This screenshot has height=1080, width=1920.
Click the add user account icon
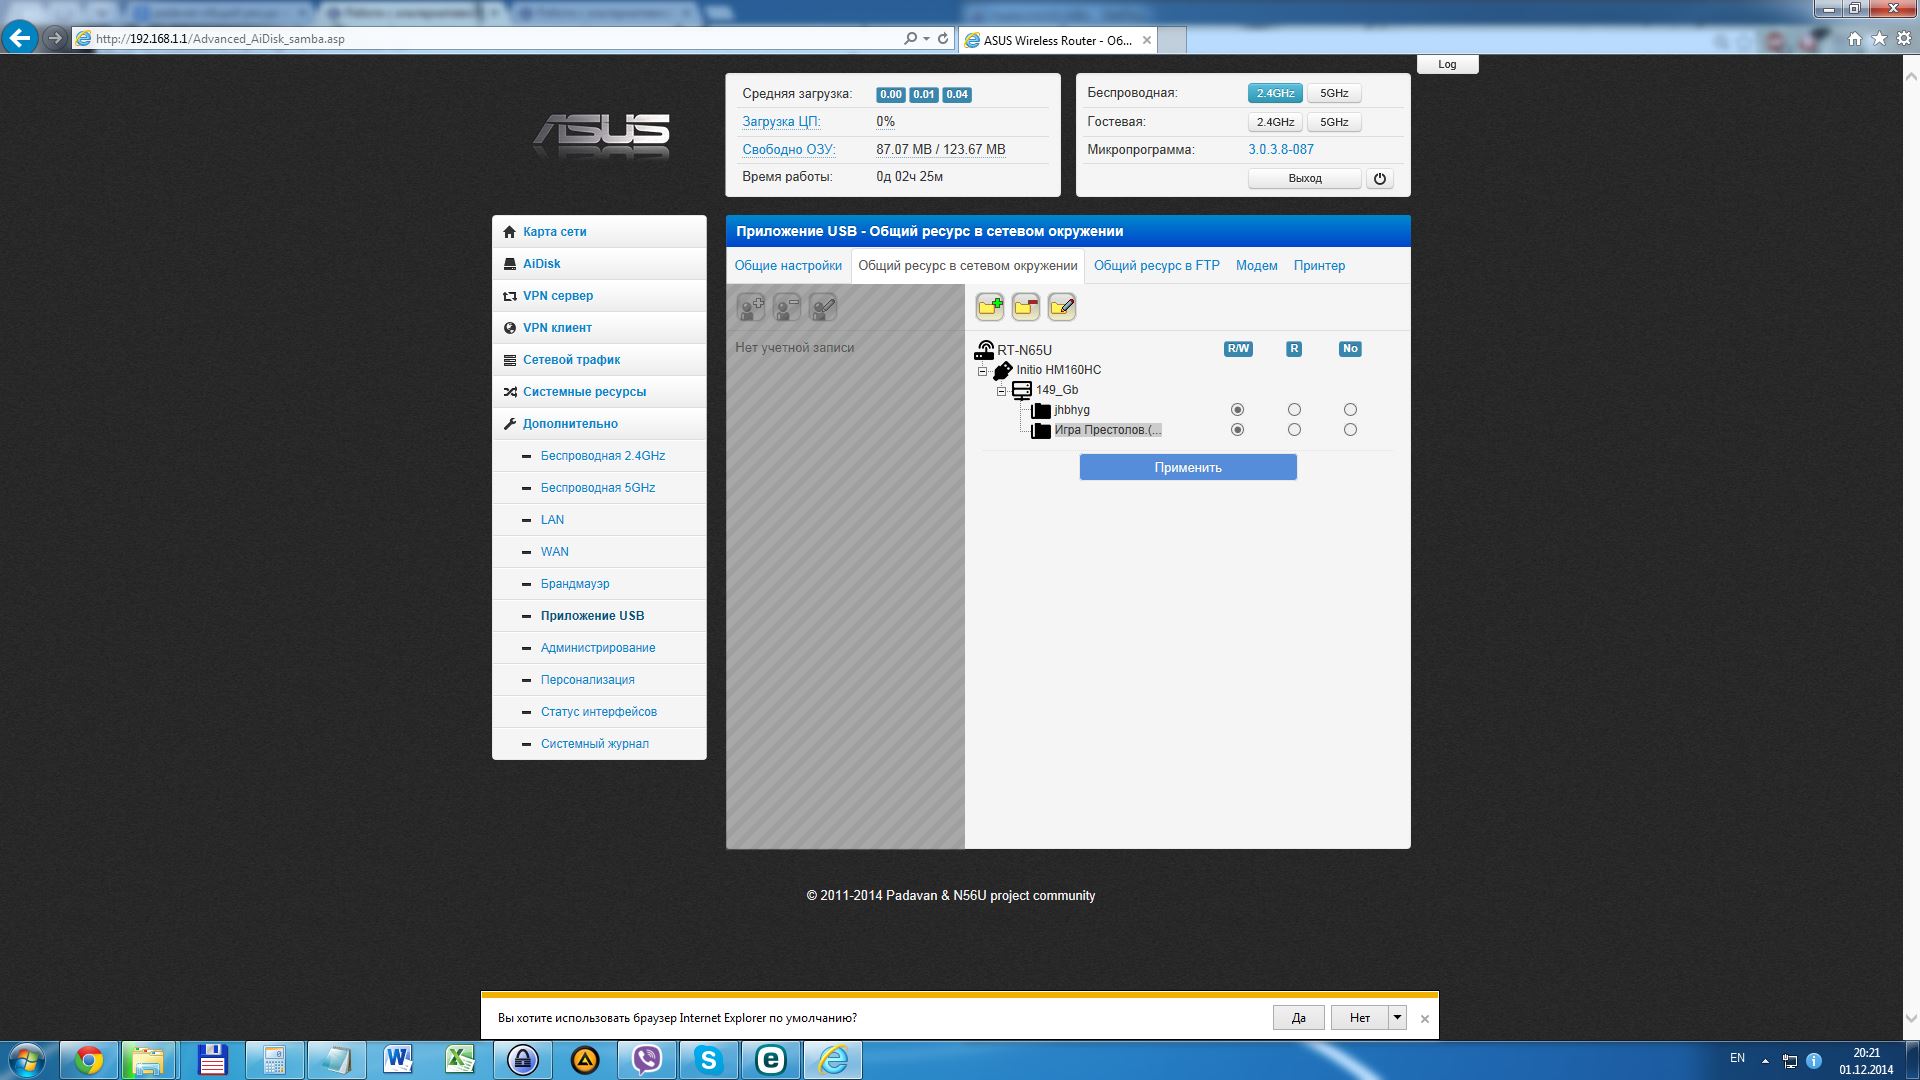point(751,307)
